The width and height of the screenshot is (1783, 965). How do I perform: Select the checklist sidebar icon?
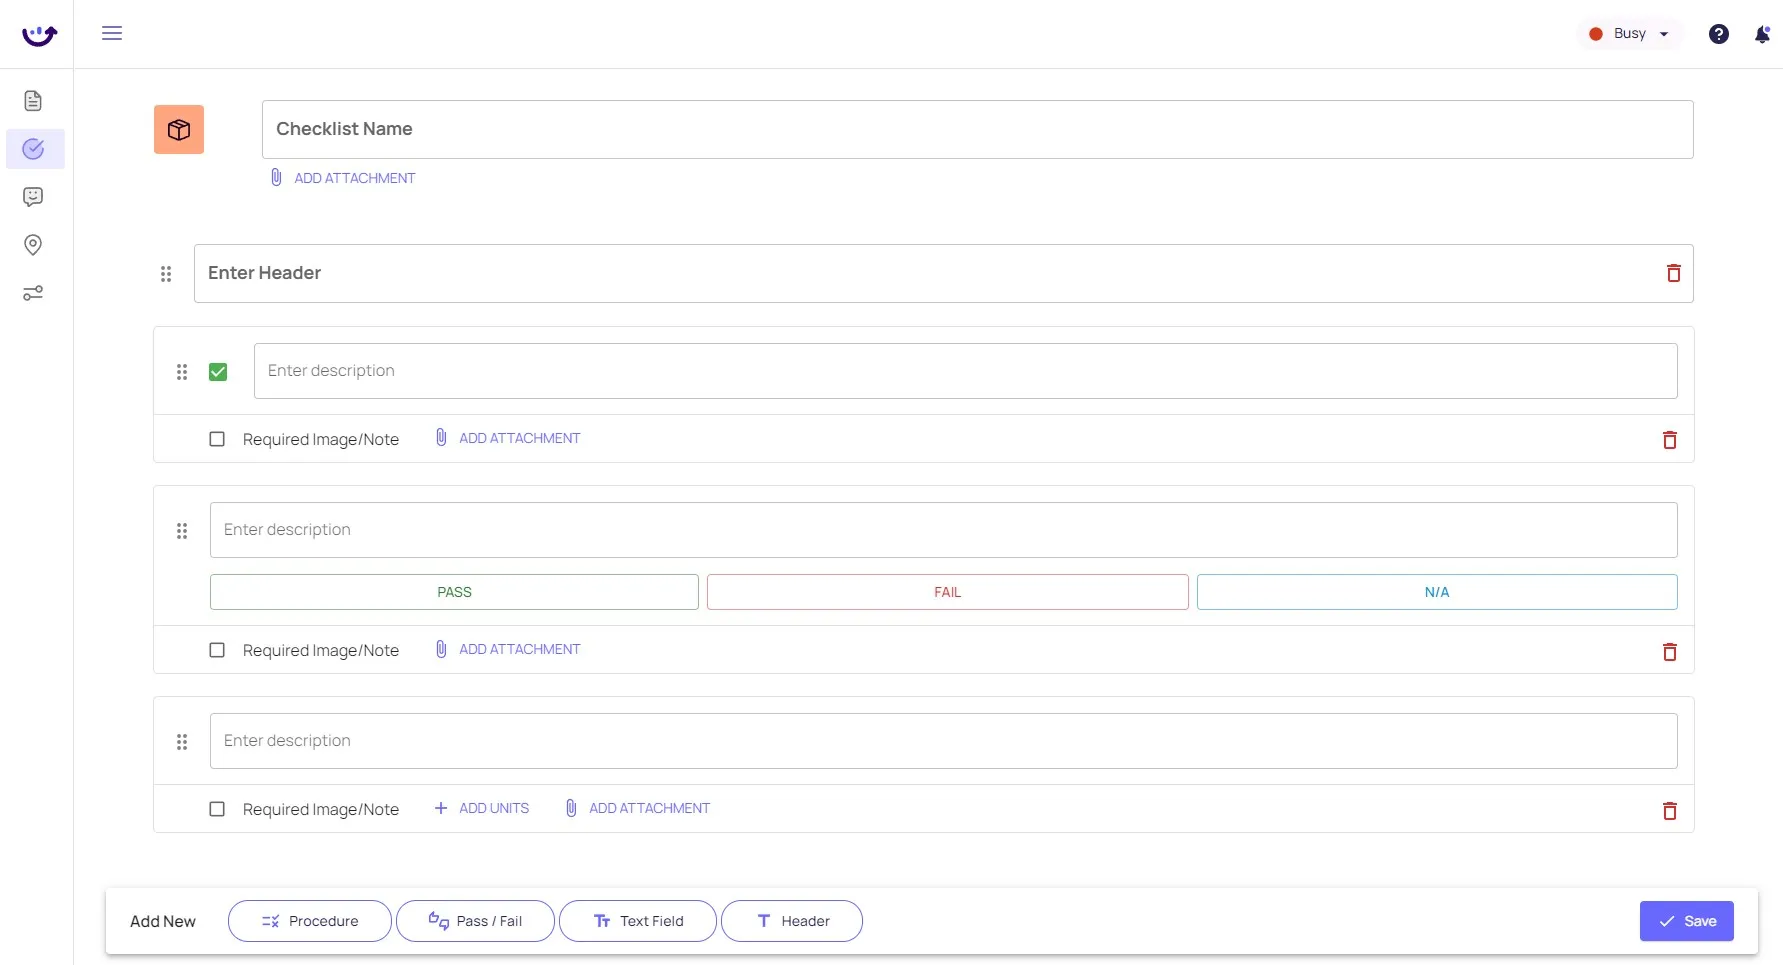pyautogui.click(x=33, y=149)
